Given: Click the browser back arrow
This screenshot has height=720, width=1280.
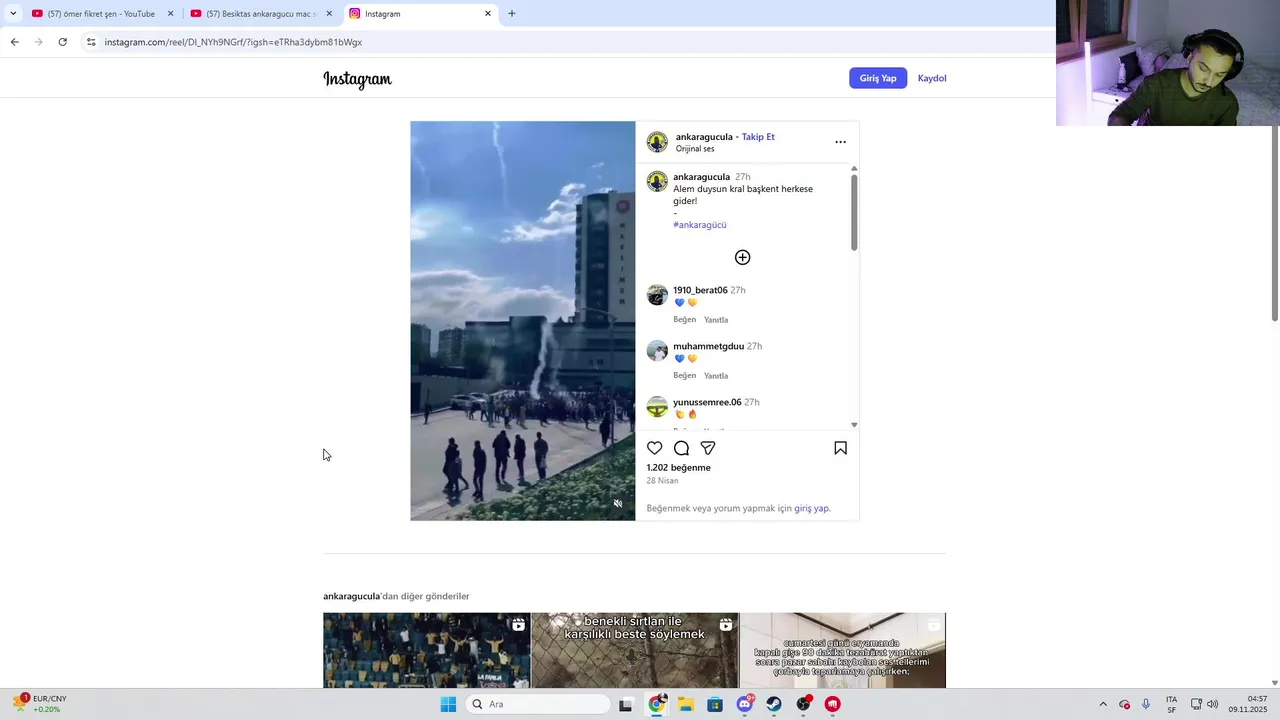Looking at the screenshot, I should pos(14,42).
